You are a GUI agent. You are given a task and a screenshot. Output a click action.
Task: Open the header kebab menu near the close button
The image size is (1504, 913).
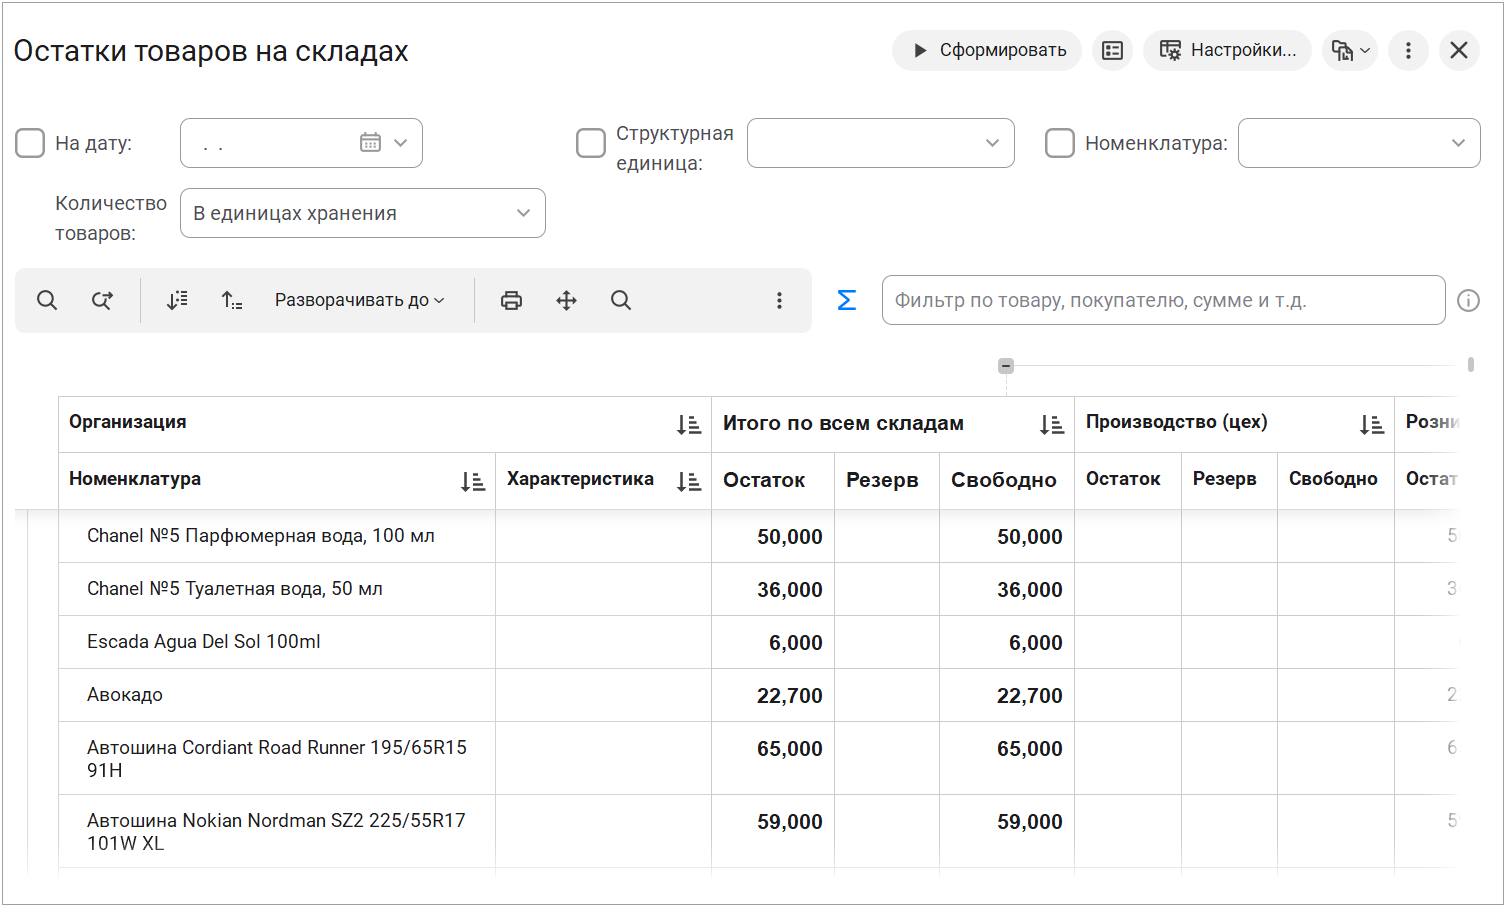[x=1408, y=50]
